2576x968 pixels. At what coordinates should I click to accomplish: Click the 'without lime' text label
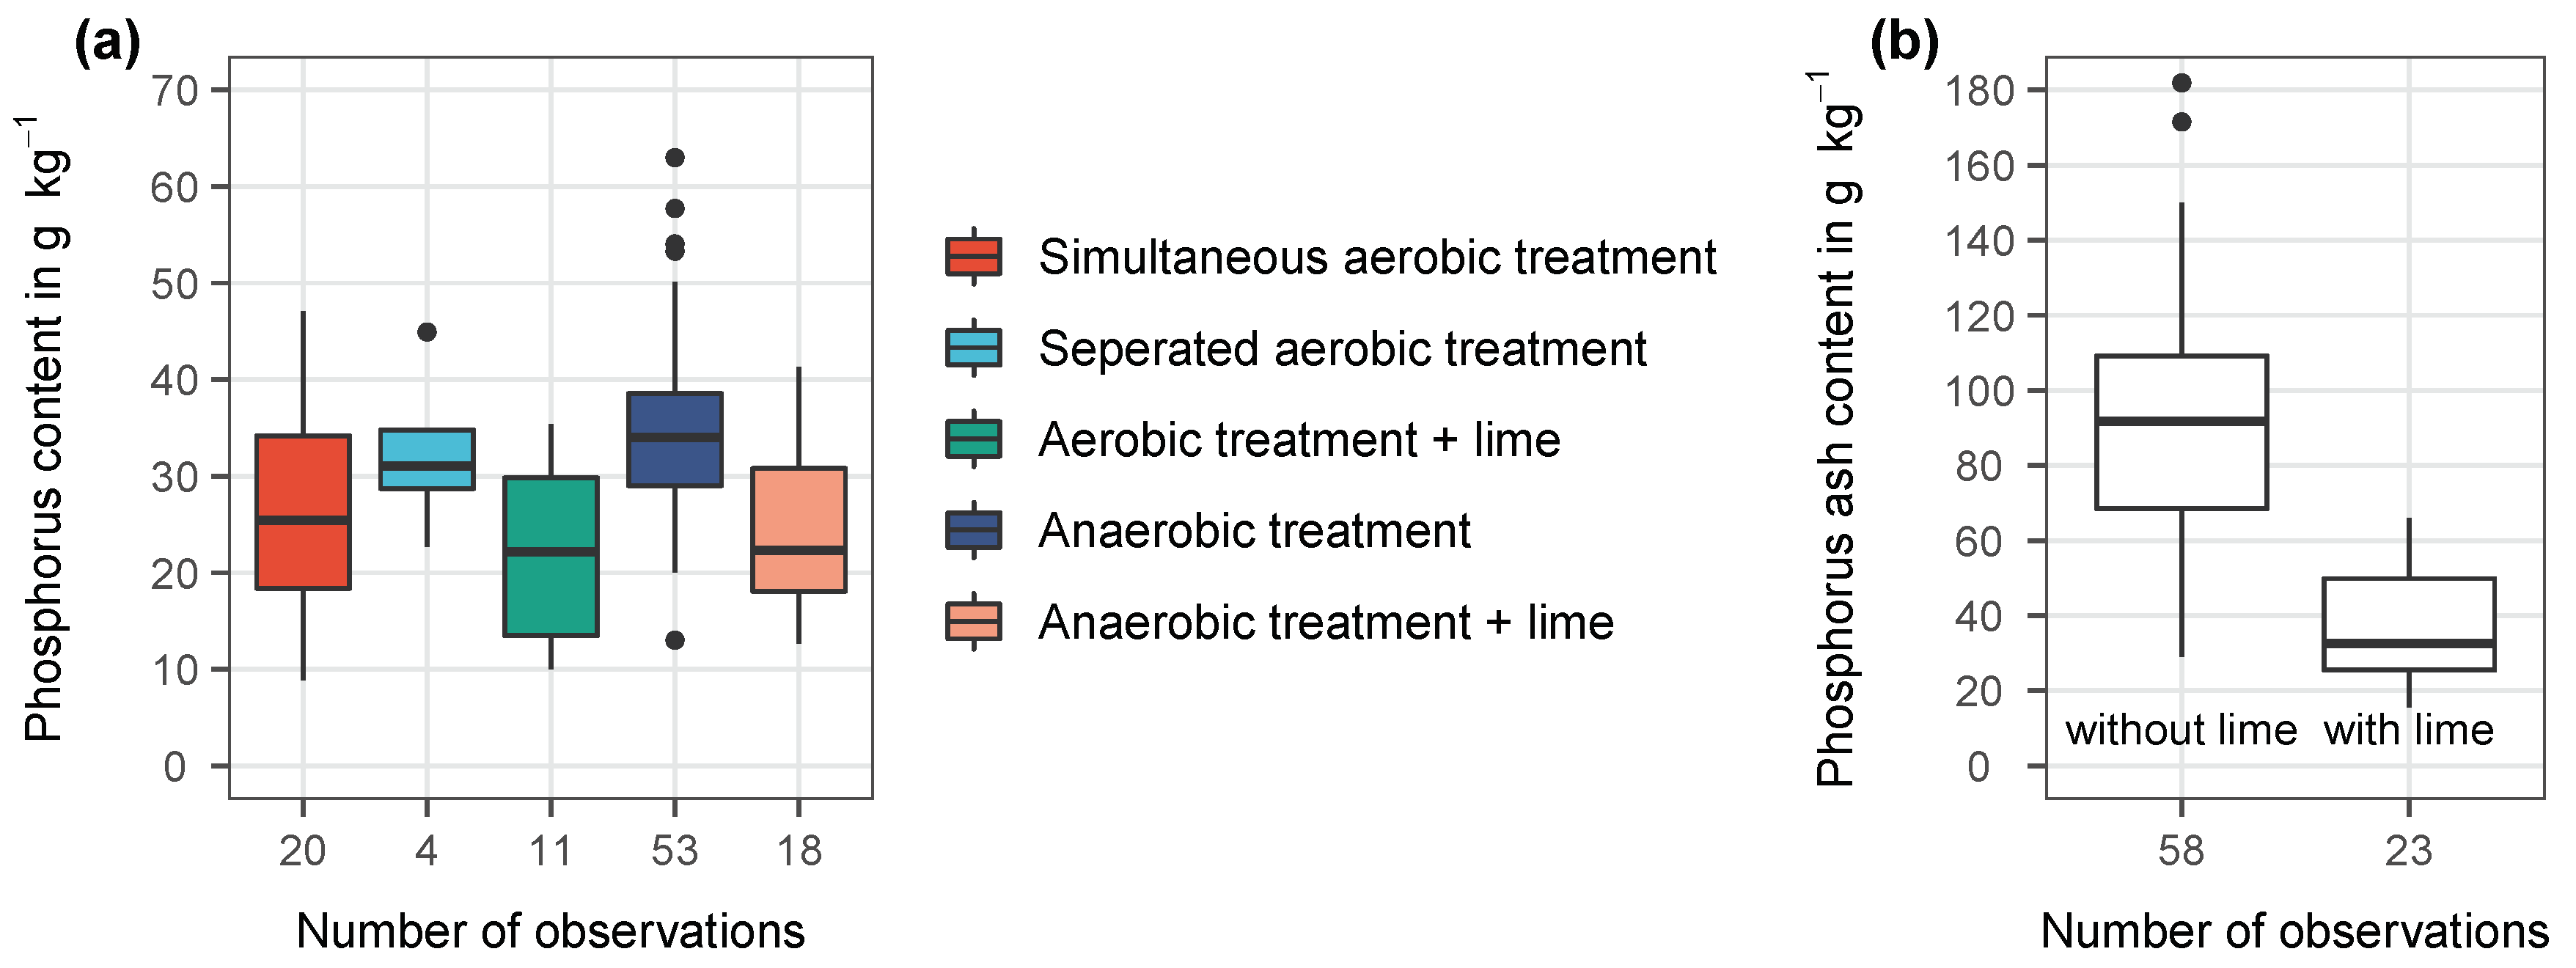[2181, 730]
